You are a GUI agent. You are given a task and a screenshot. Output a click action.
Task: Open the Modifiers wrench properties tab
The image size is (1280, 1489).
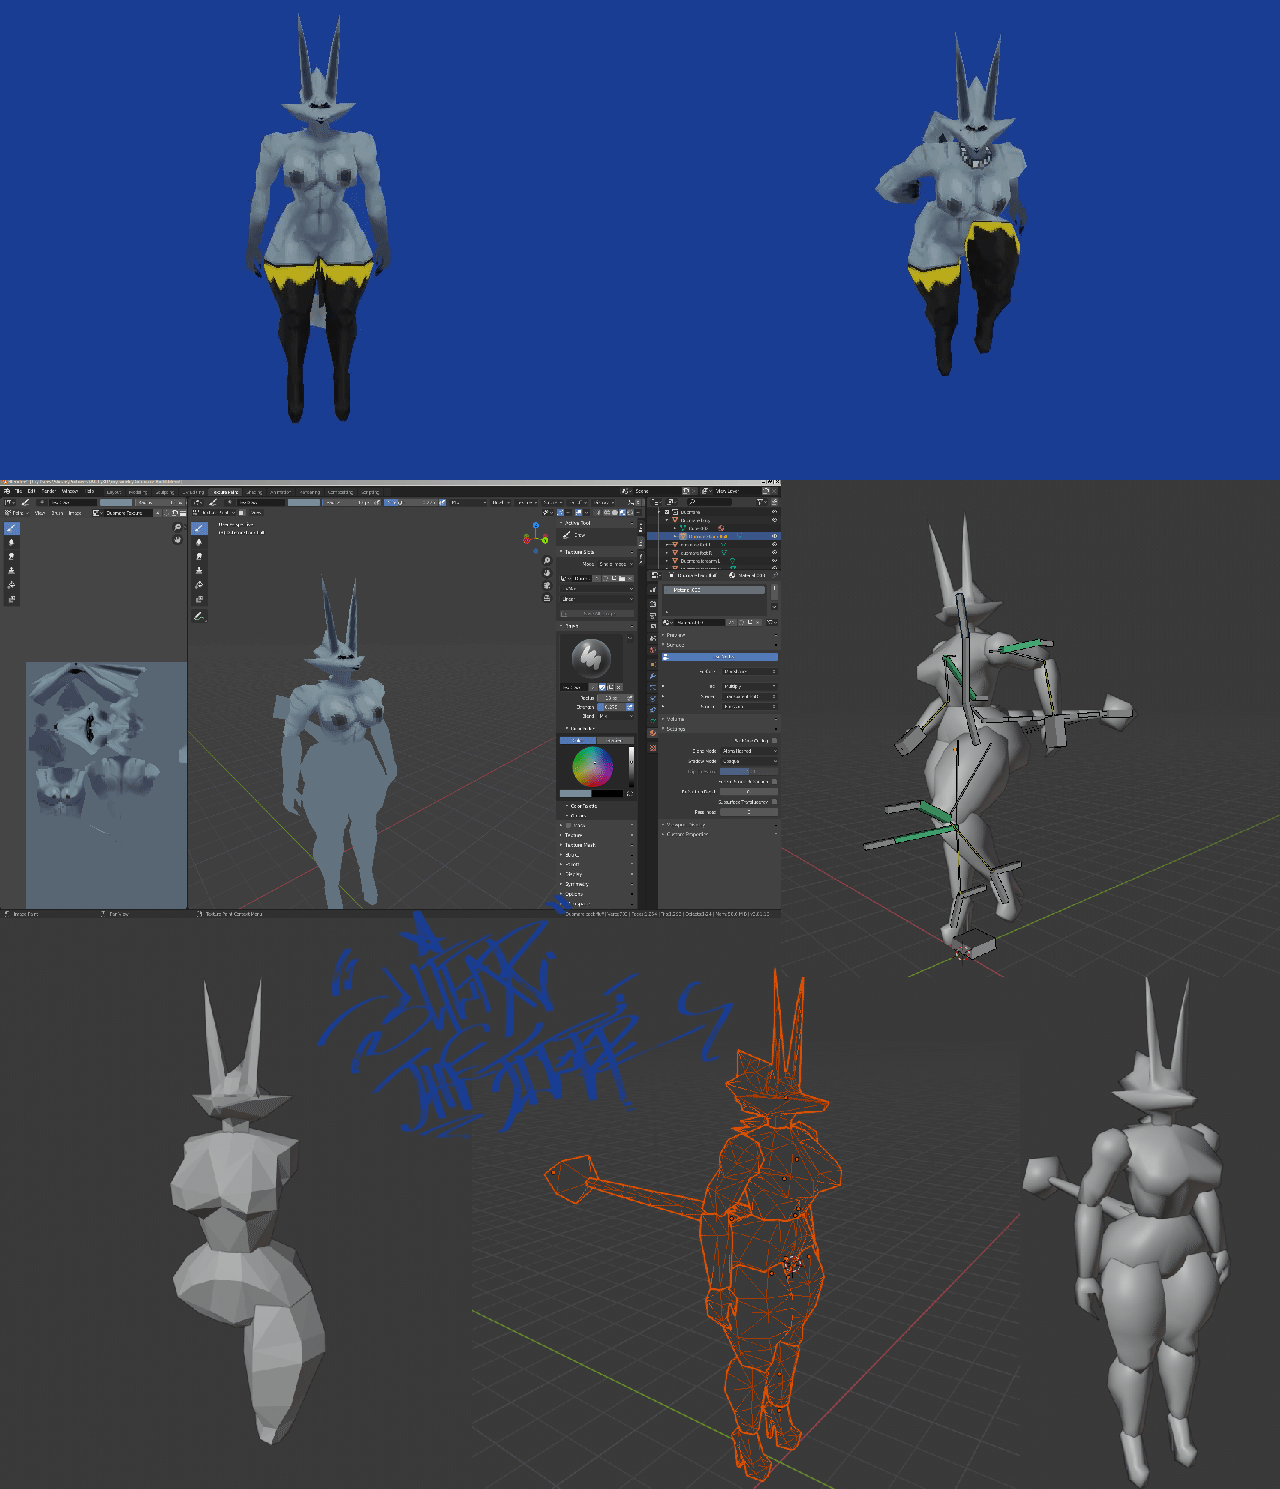[652, 676]
